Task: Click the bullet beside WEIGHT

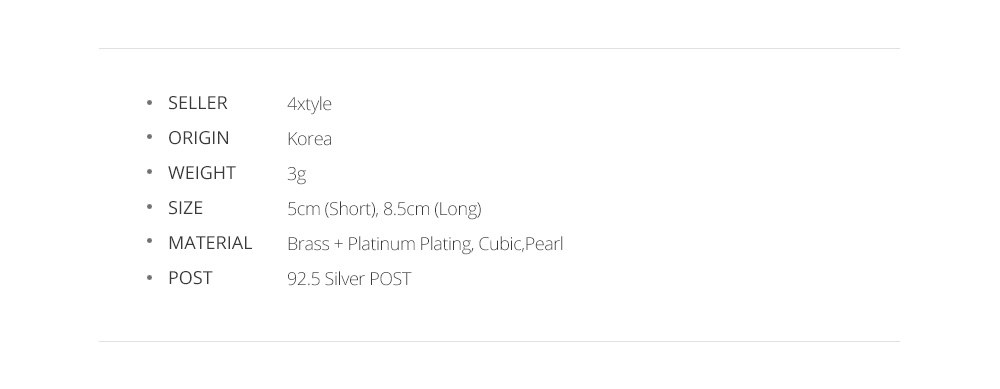Action: tap(149, 172)
